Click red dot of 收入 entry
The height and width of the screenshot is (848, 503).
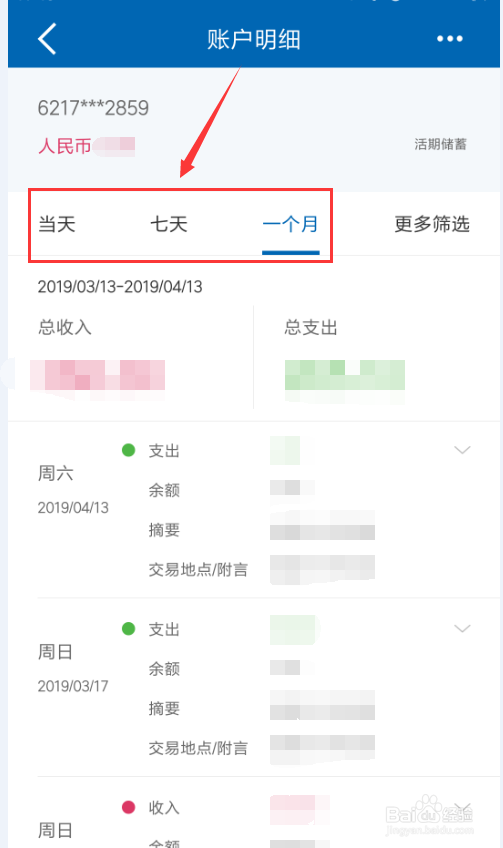point(128,807)
